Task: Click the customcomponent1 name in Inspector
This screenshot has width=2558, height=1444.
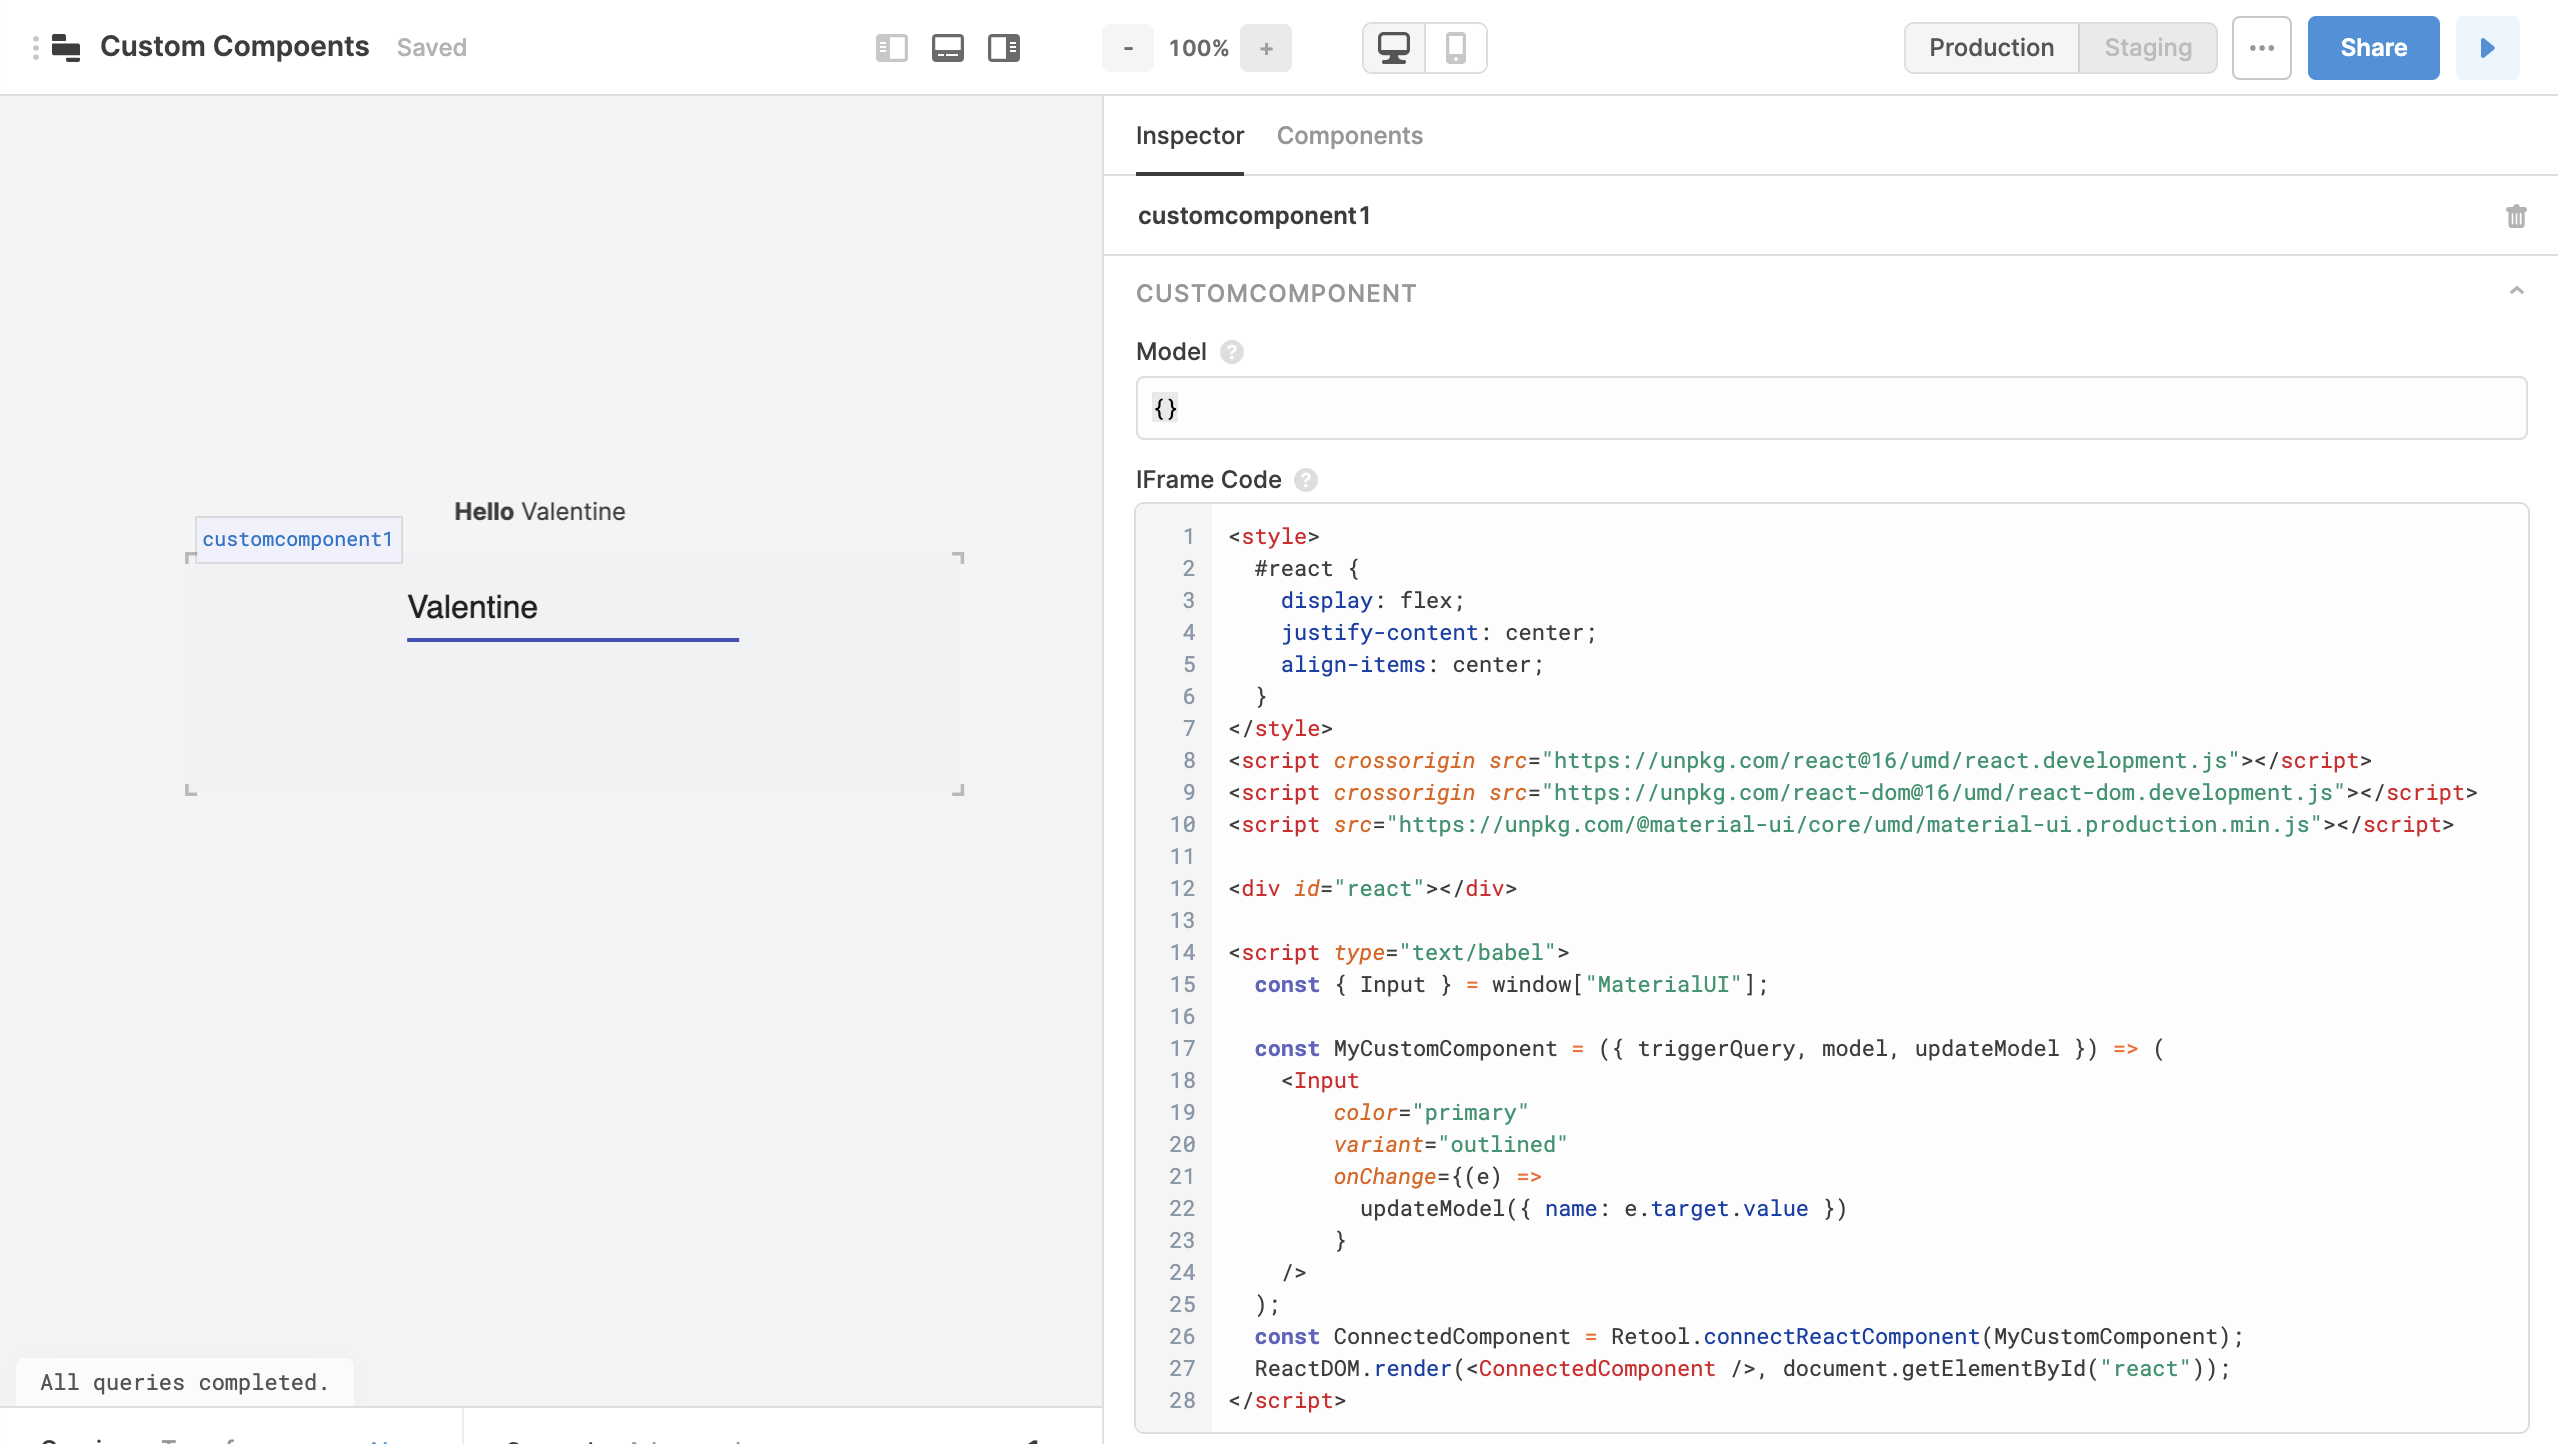Action: coord(1254,216)
